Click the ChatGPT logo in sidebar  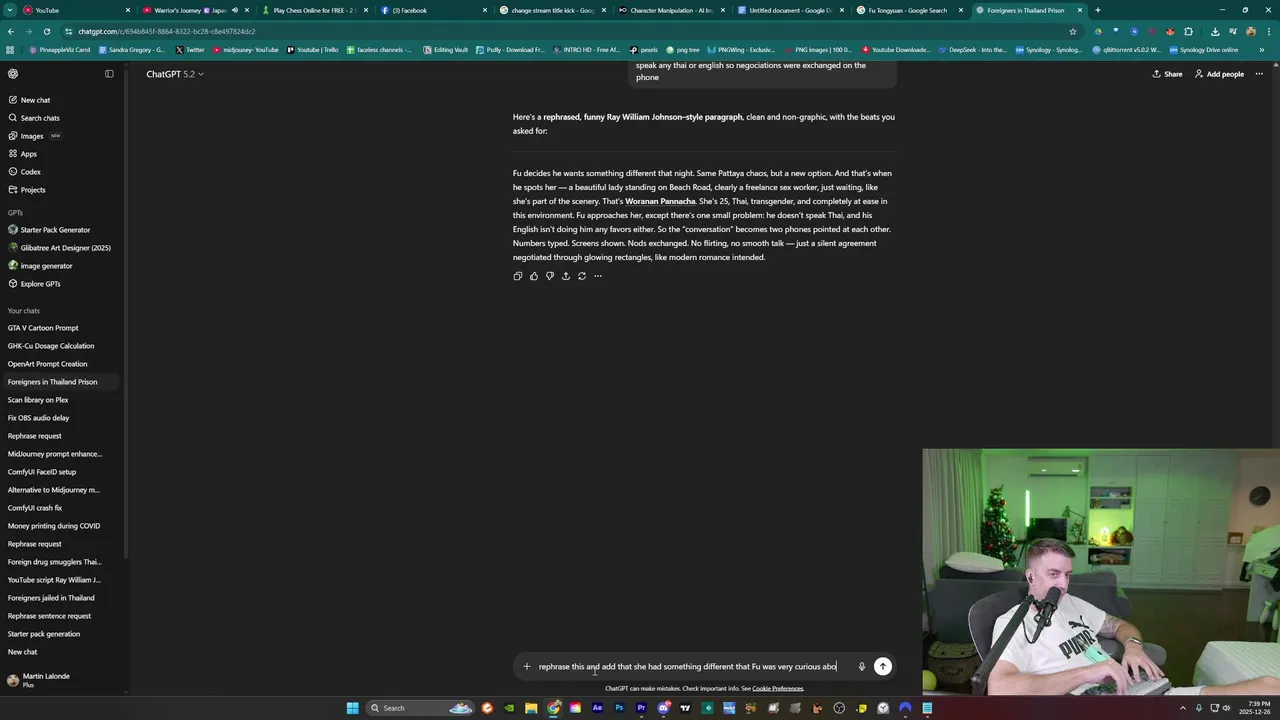(x=13, y=73)
